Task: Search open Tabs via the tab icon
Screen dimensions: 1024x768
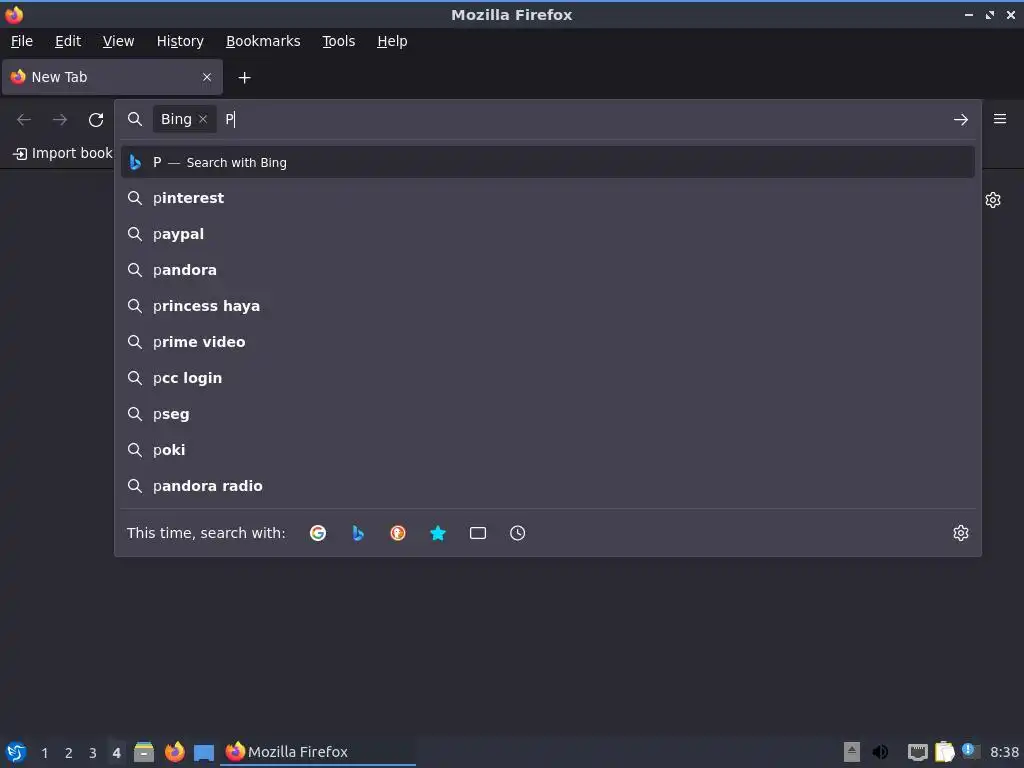Action: 477,533
